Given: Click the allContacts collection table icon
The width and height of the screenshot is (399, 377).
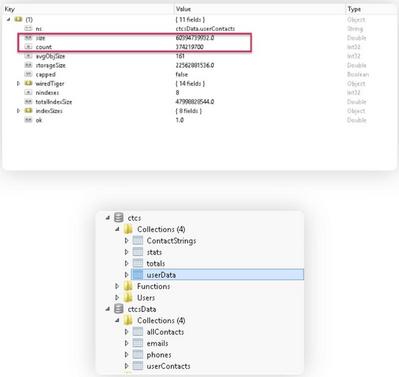Looking at the screenshot, I should [x=138, y=332].
